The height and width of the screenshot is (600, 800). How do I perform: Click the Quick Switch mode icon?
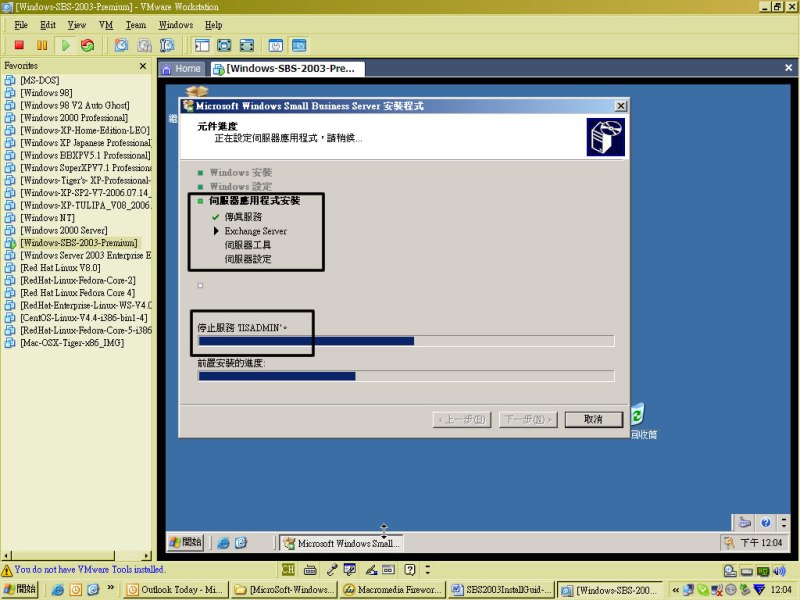pyautogui.click(x=246, y=45)
